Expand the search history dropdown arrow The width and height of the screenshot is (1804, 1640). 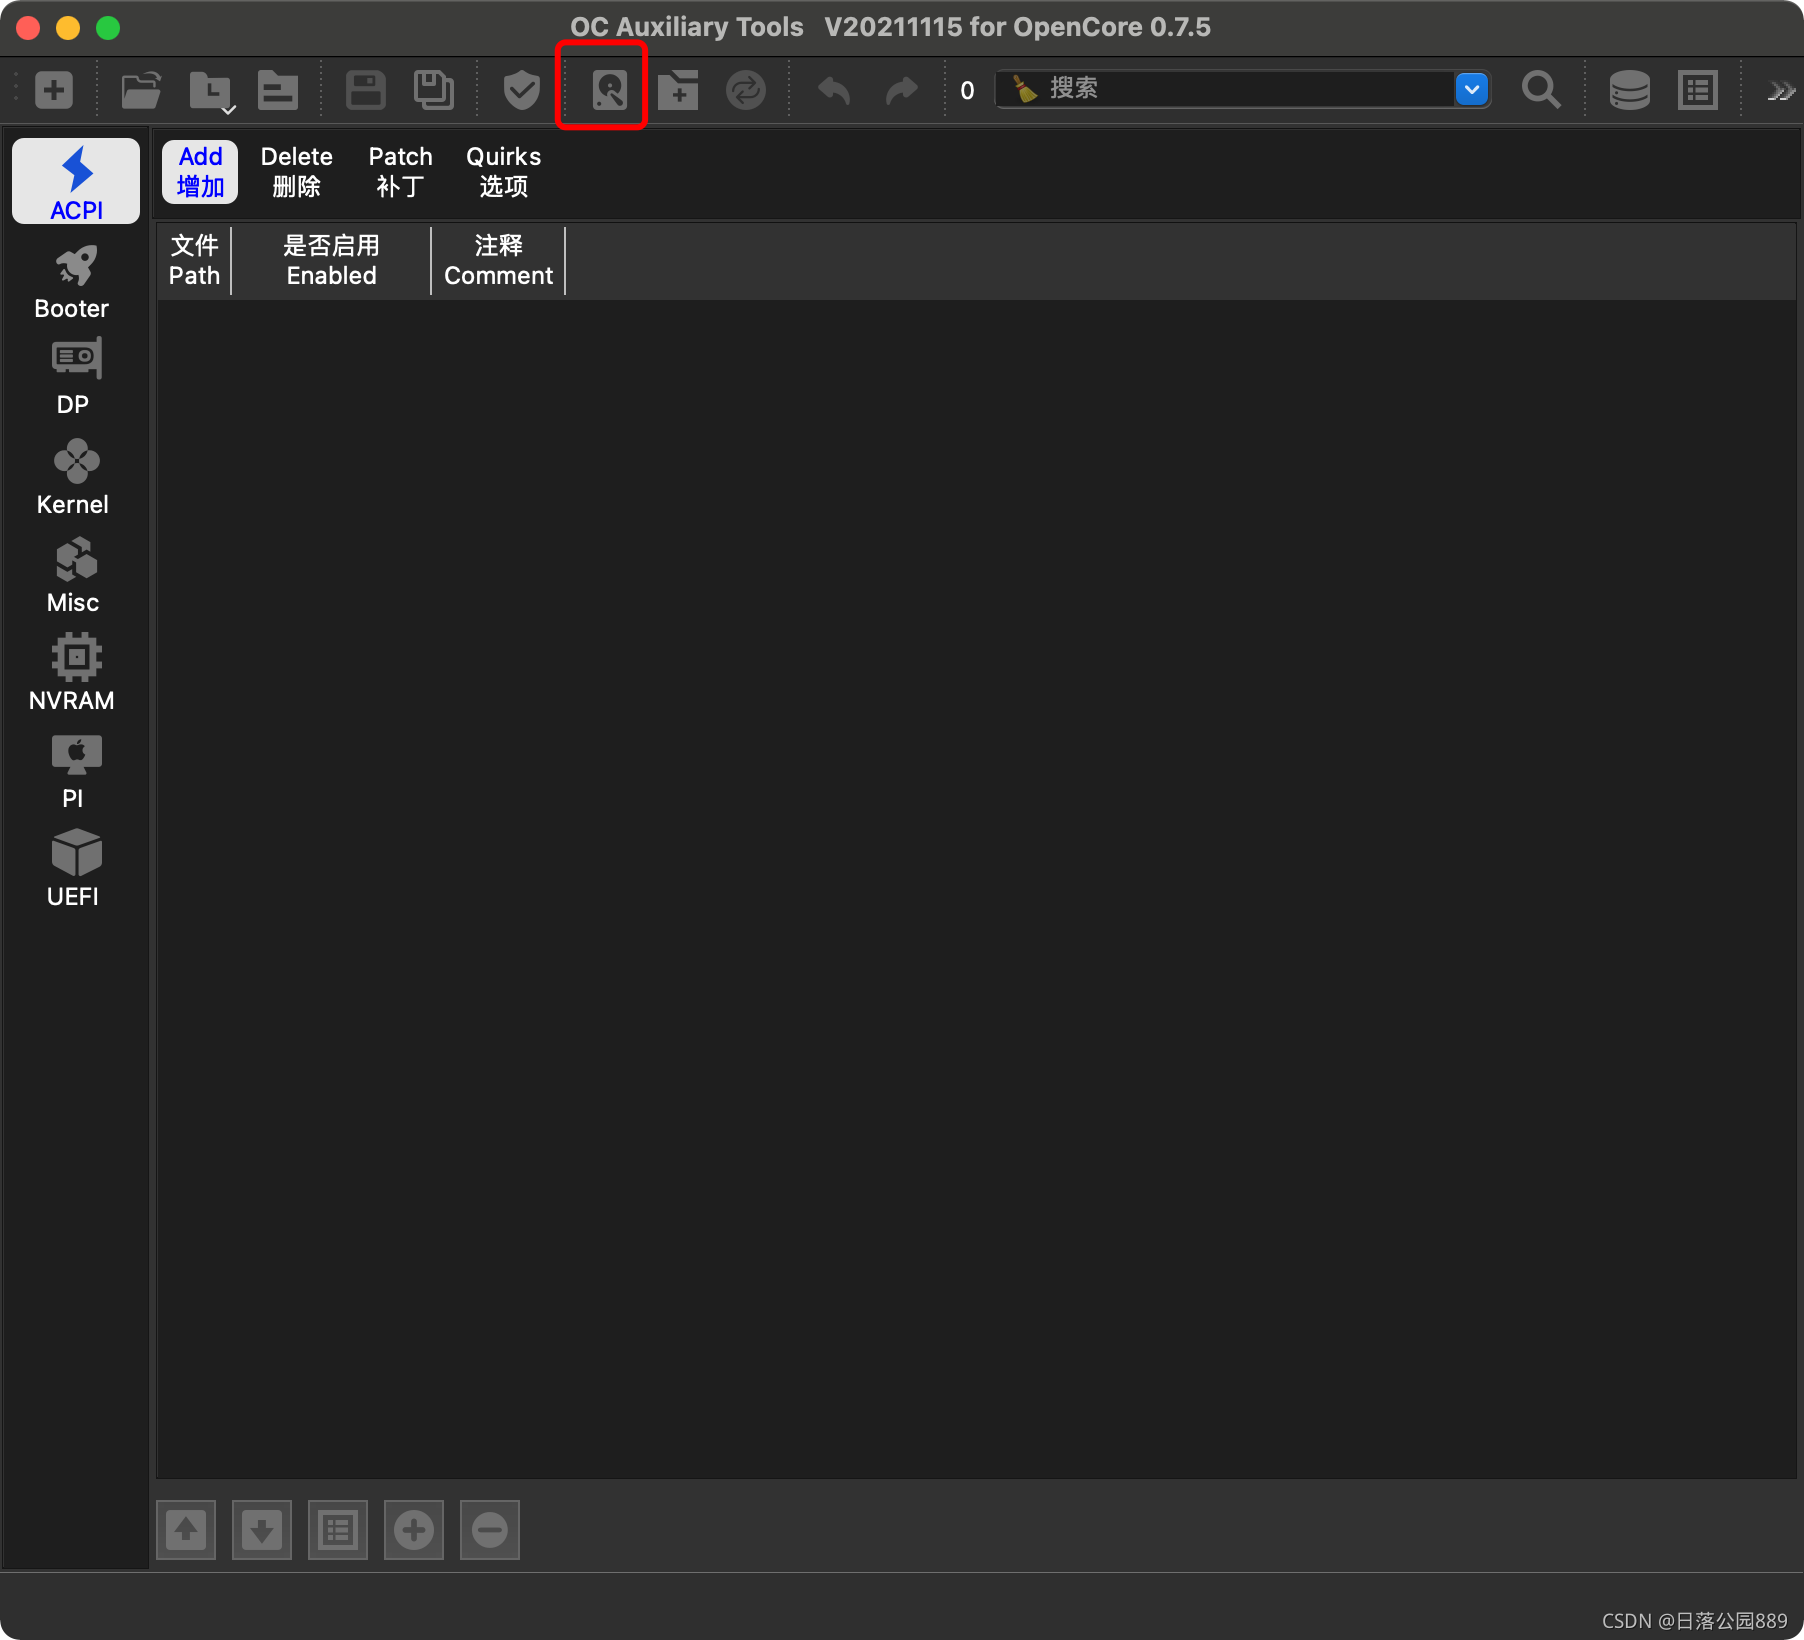click(1472, 89)
